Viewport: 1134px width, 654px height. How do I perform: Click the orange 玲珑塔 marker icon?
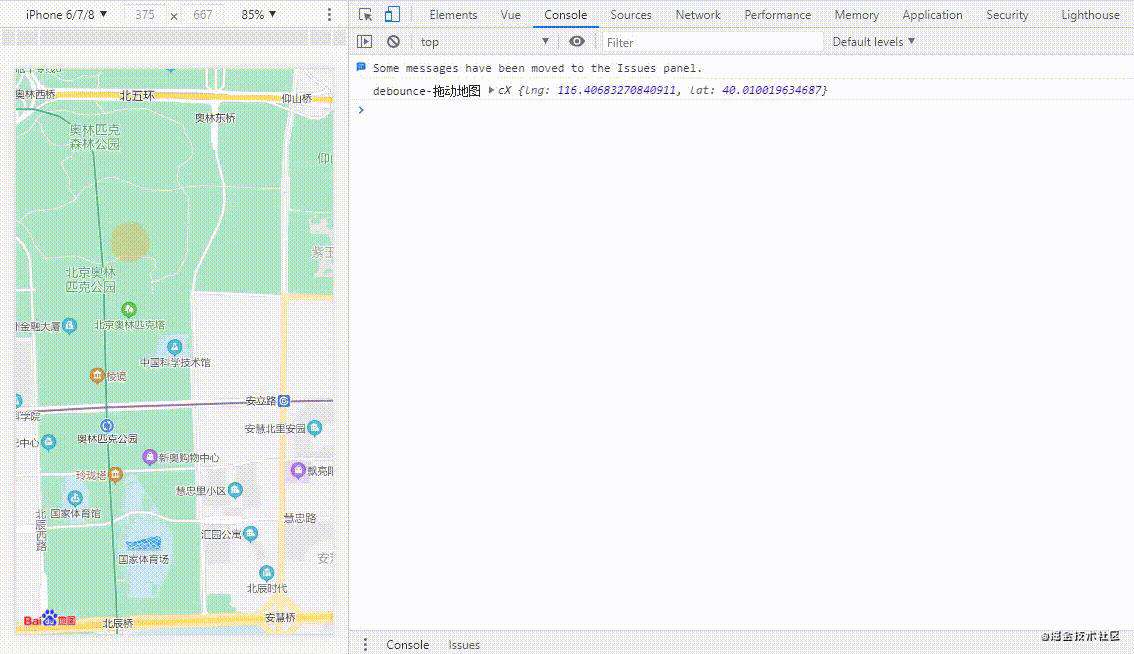point(115,474)
